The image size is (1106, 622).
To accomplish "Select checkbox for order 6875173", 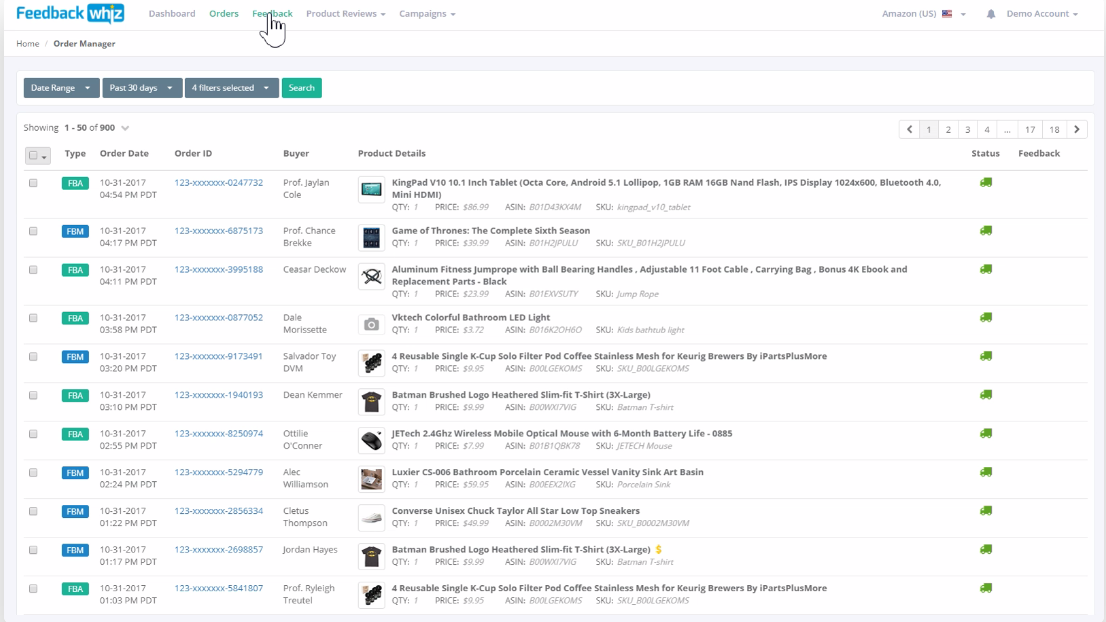I will click(33, 231).
